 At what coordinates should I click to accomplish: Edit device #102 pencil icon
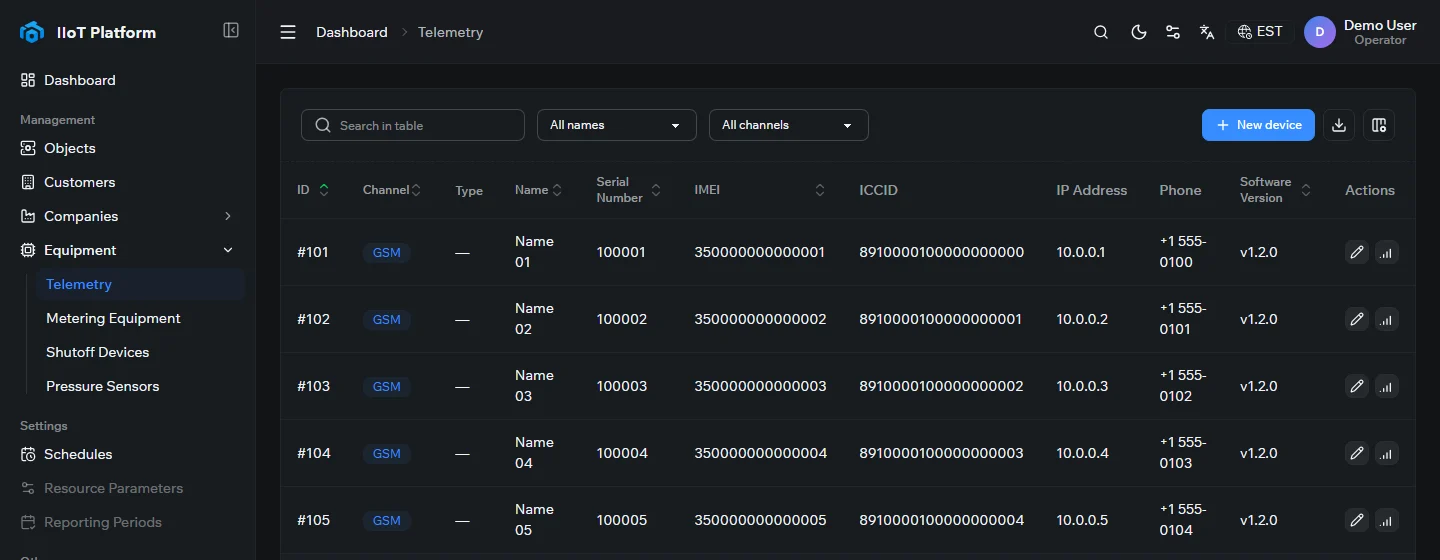1357,319
